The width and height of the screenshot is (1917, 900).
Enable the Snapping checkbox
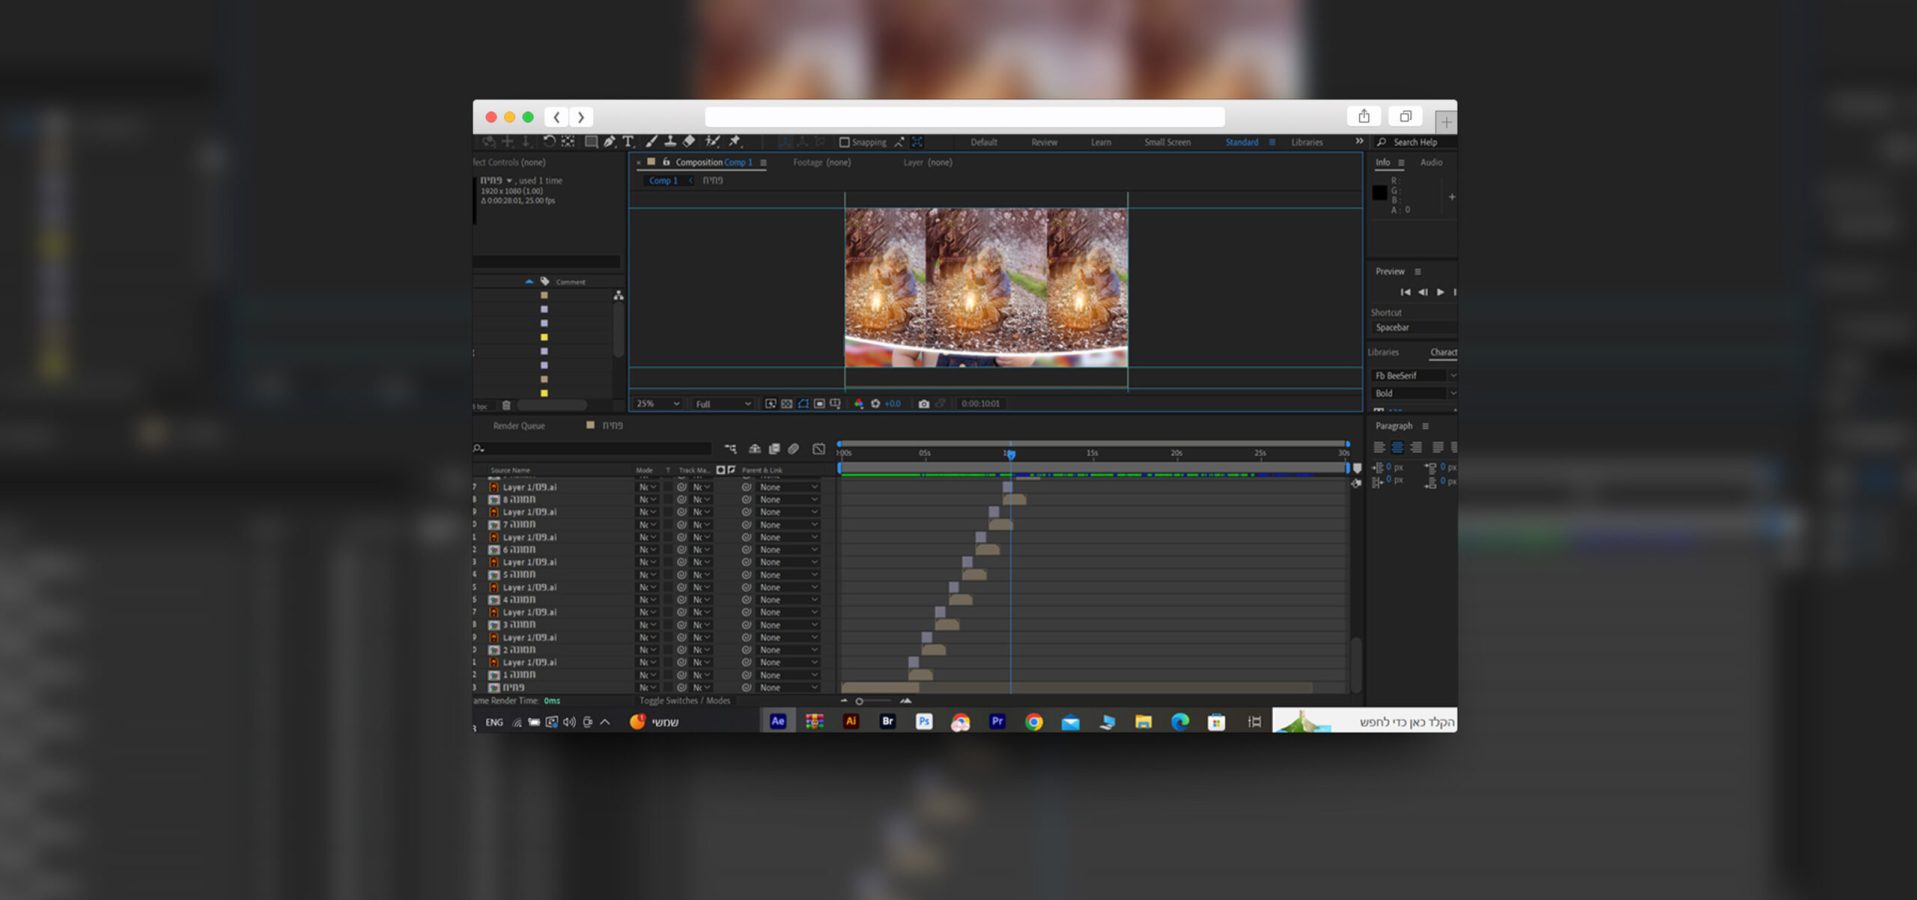point(844,142)
